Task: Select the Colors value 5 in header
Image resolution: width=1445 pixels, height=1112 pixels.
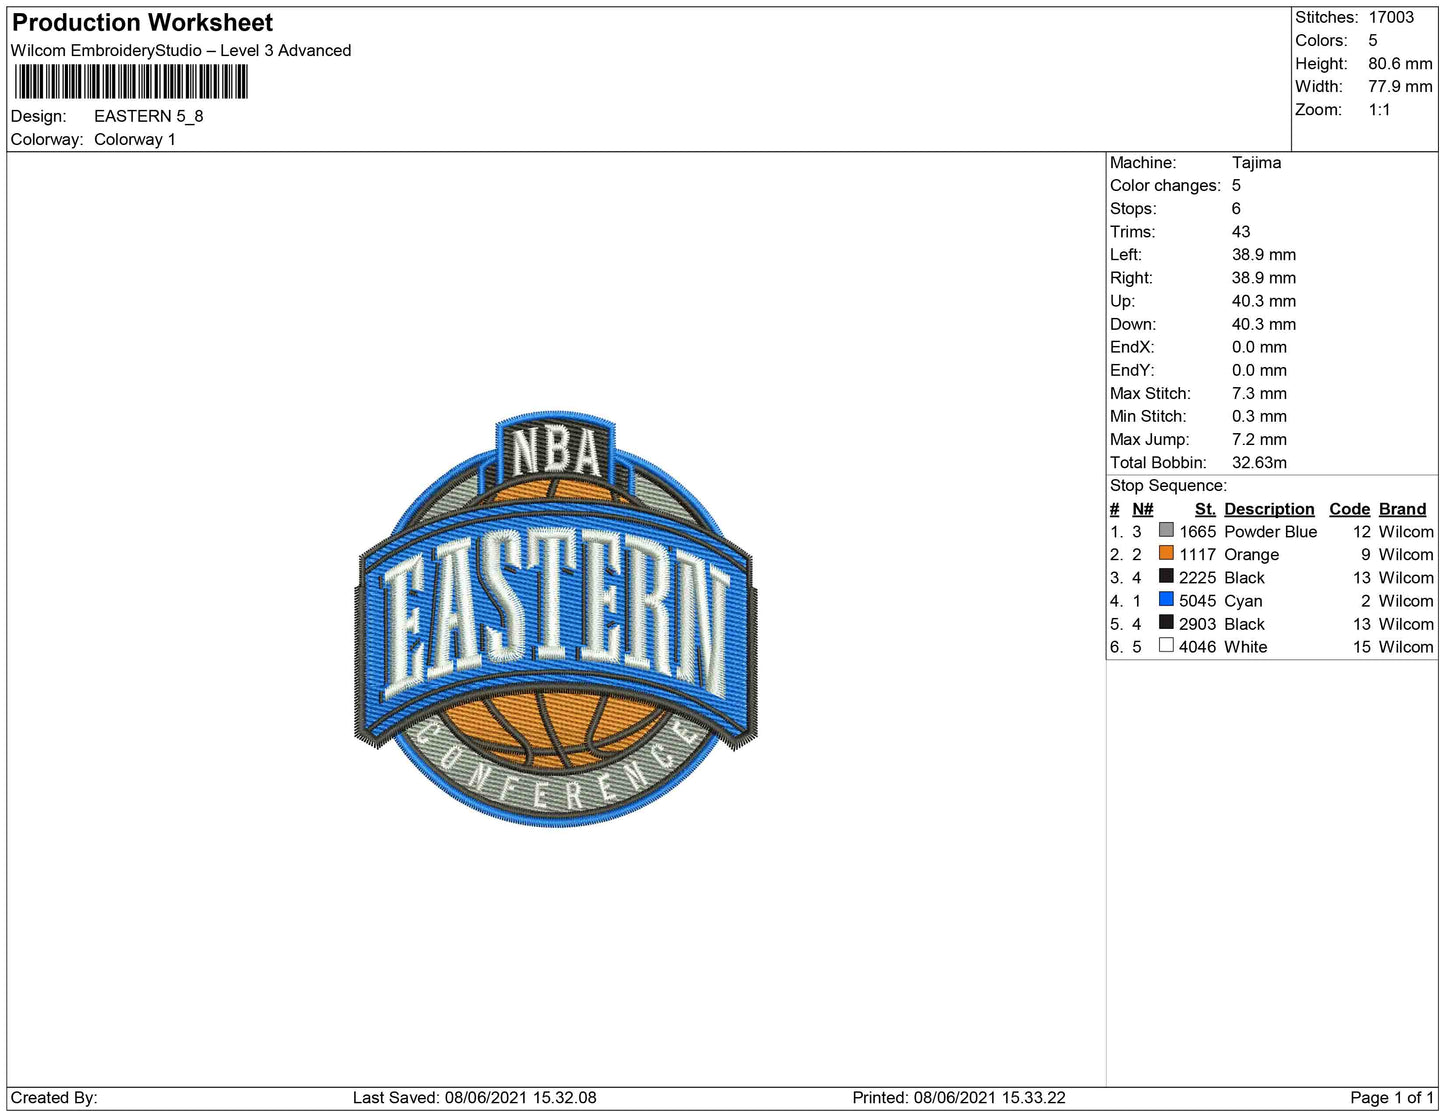Action: coord(1373,40)
